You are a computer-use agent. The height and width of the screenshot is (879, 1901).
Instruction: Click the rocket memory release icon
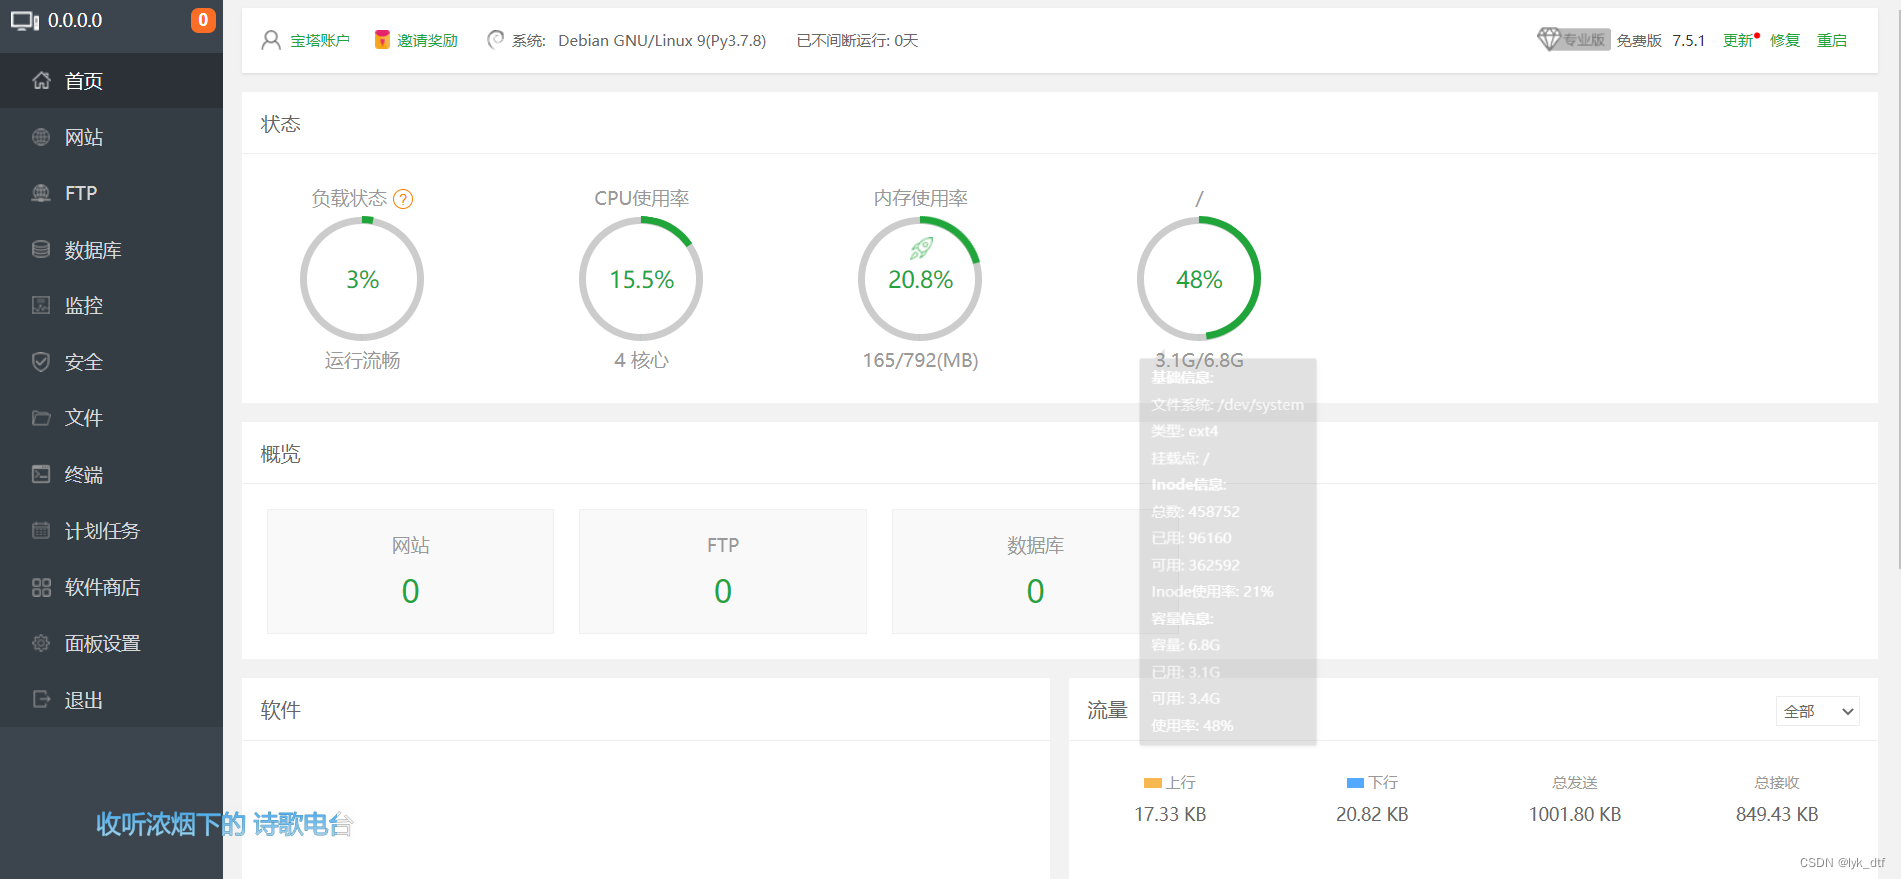(921, 248)
